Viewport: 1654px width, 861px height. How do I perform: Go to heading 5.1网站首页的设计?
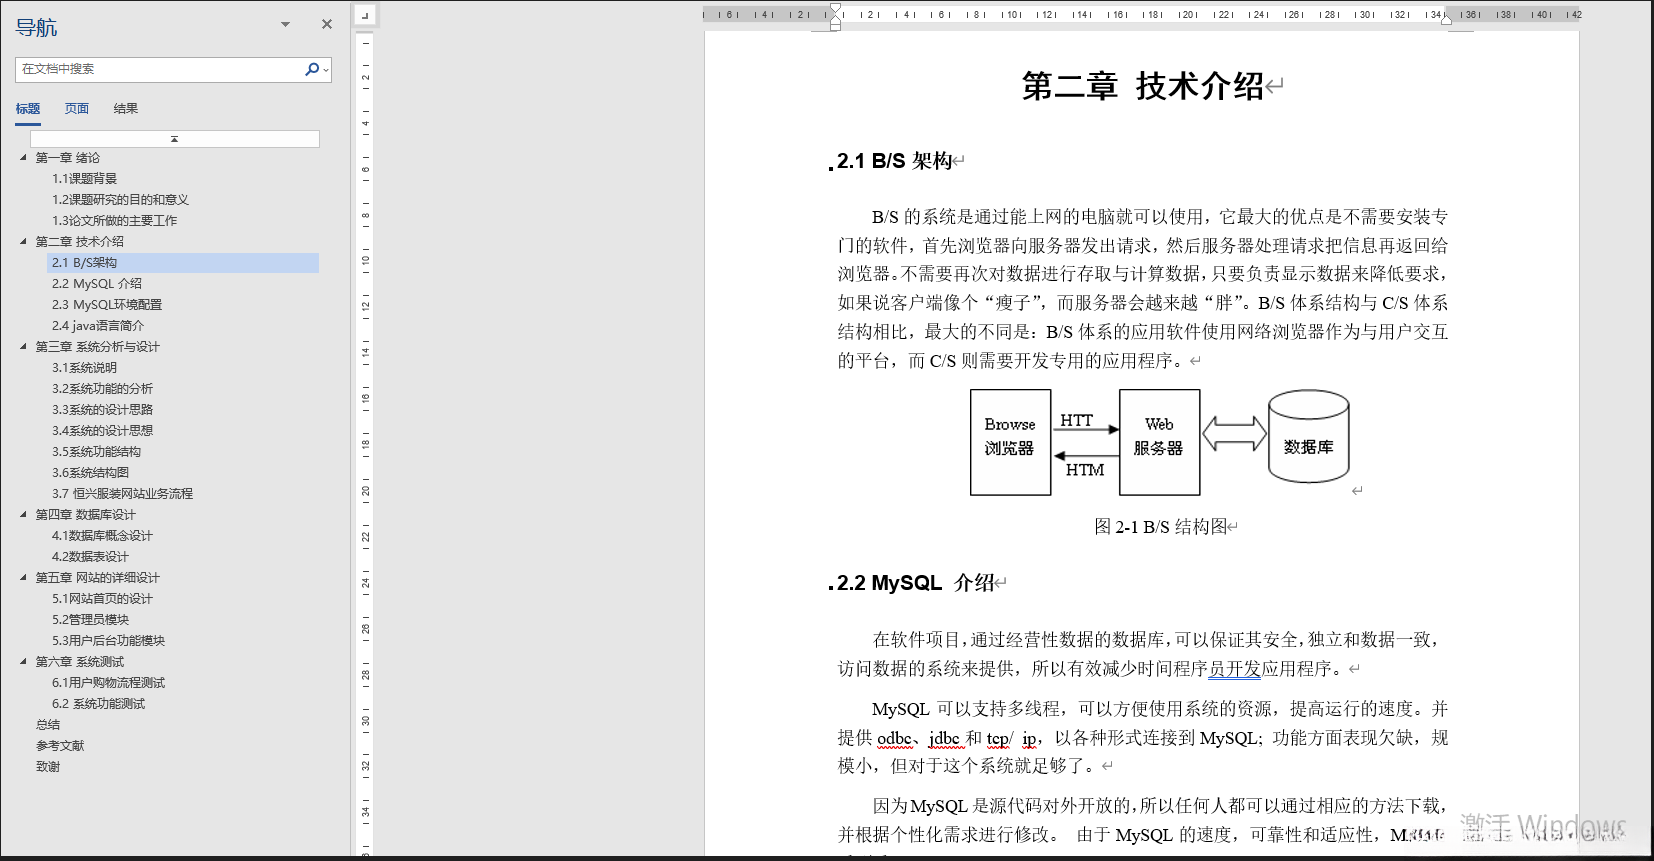click(102, 599)
